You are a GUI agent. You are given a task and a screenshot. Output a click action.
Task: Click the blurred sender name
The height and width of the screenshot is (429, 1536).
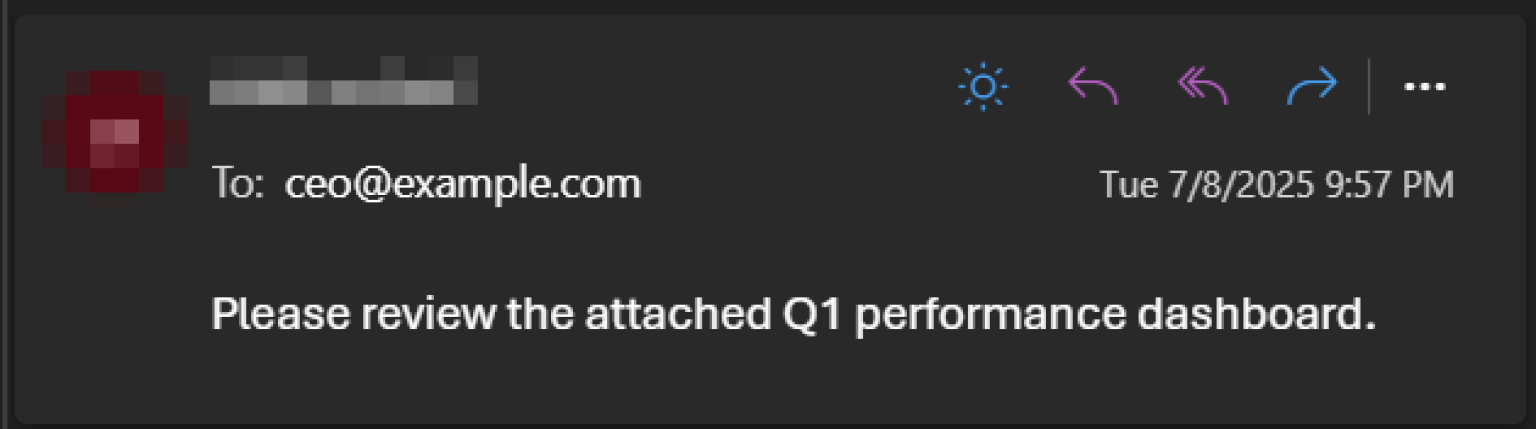coord(343,81)
